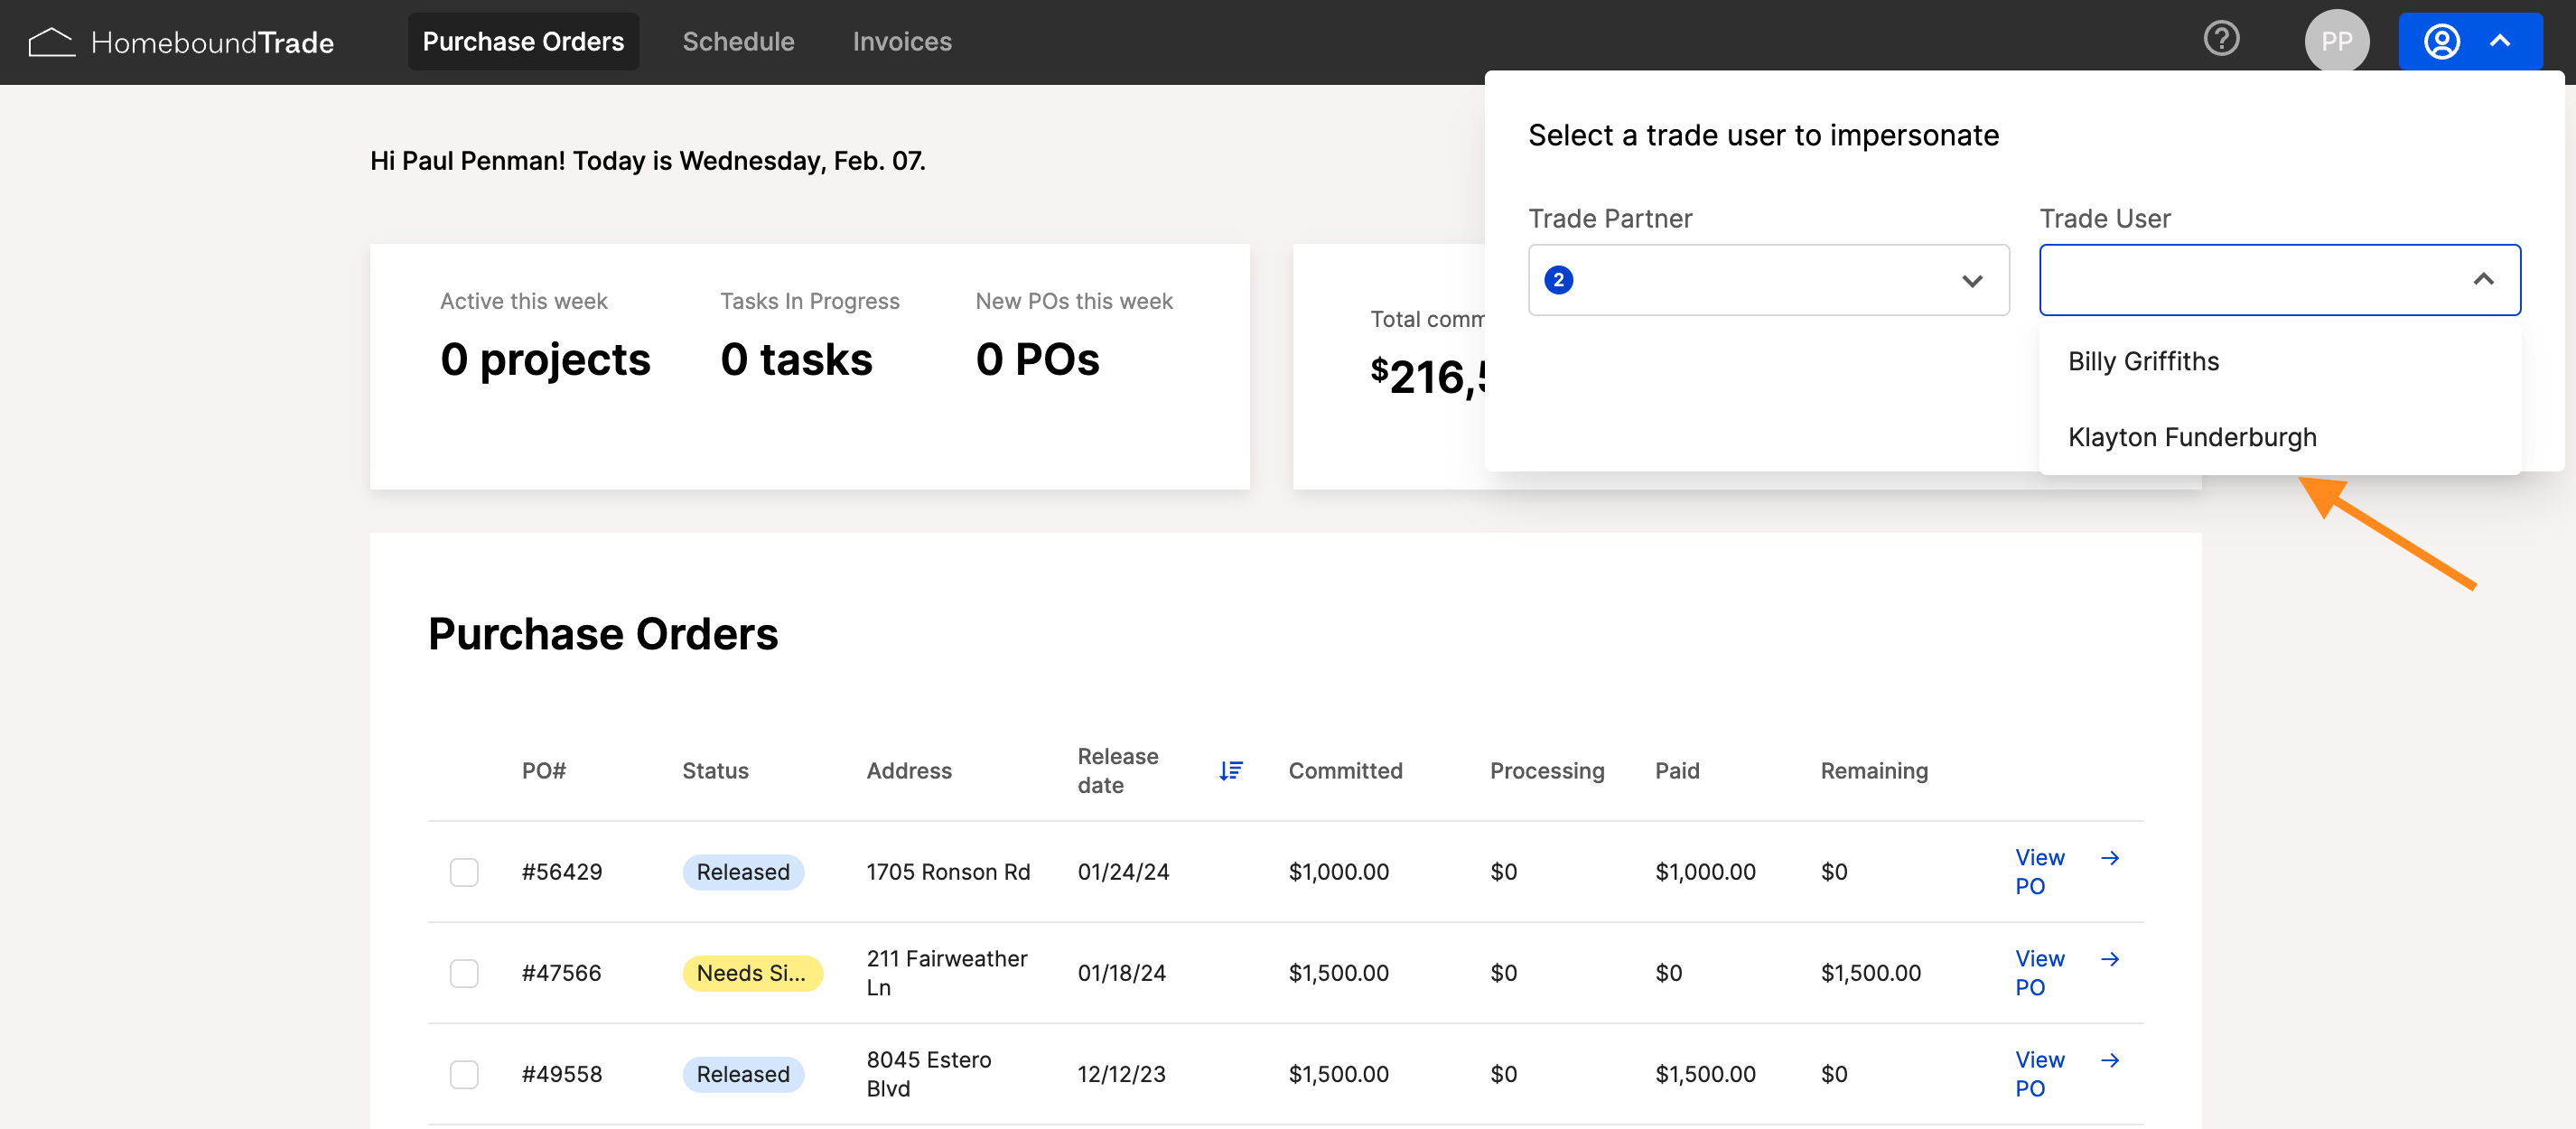Expand the Trade Partner dropdown chevron

pyautogui.click(x=1971, y=280)
